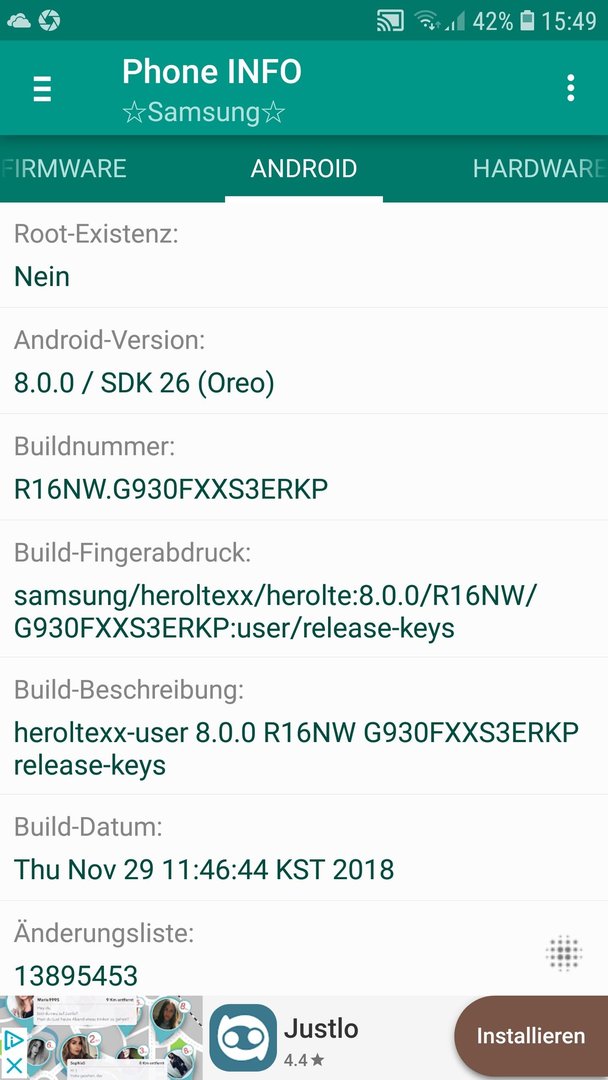Open the AdChoices triangle icon
Screen dimensions: 608x1080
click(14, 1040)
